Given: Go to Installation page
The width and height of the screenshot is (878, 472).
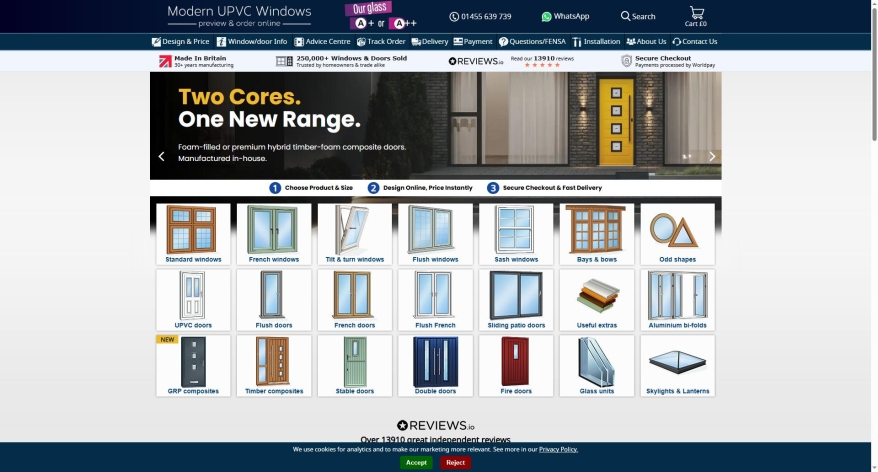Looking at the screenshot, I should click(x=596, y=41).
